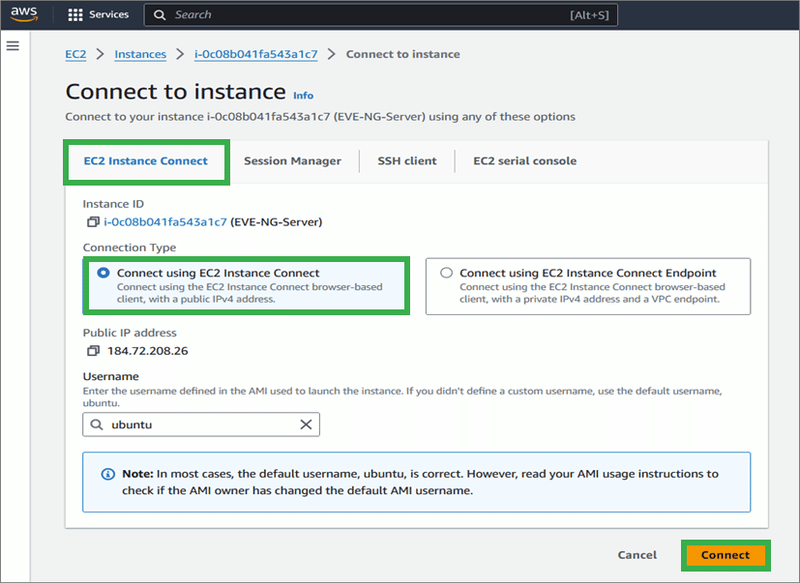Viewport: 800px width, 583px height.
Task: Open the SSH client tab
Action: [407, 161]
